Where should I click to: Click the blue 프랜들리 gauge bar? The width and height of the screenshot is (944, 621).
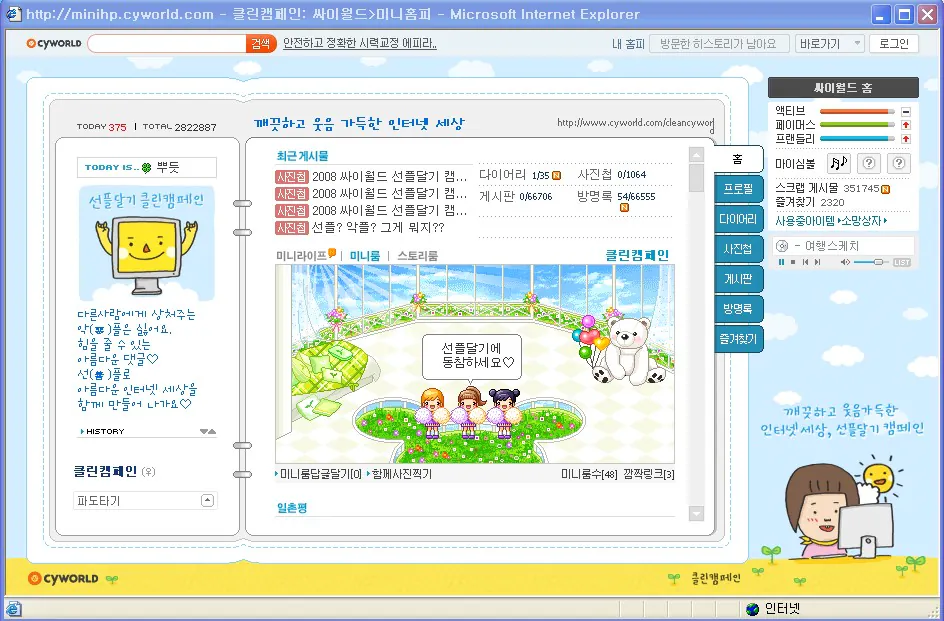coord(857,139)
